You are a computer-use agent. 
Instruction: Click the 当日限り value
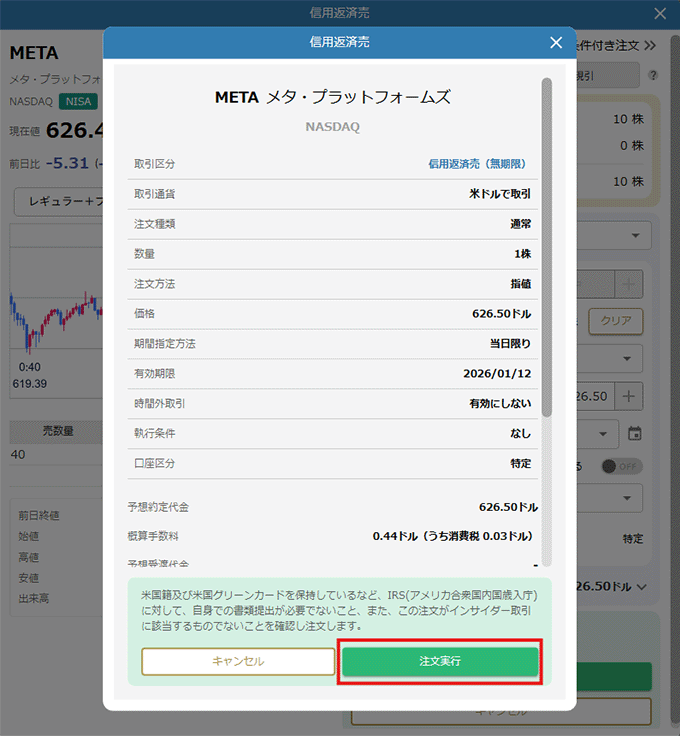[510, 344]
